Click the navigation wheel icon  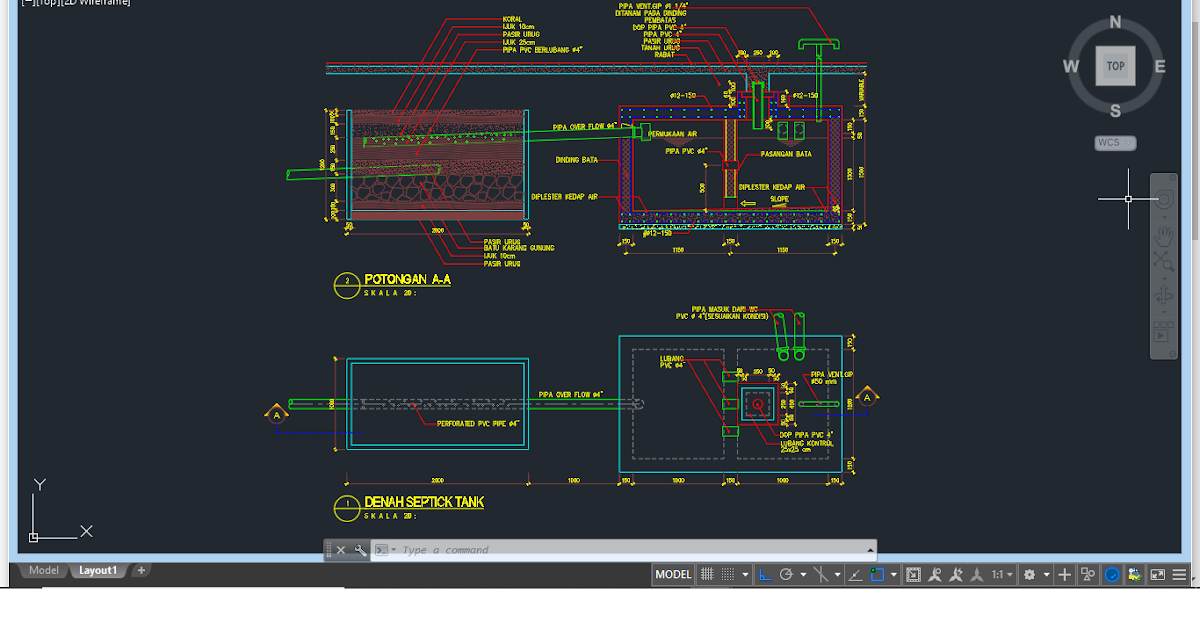click(1165, 197)
